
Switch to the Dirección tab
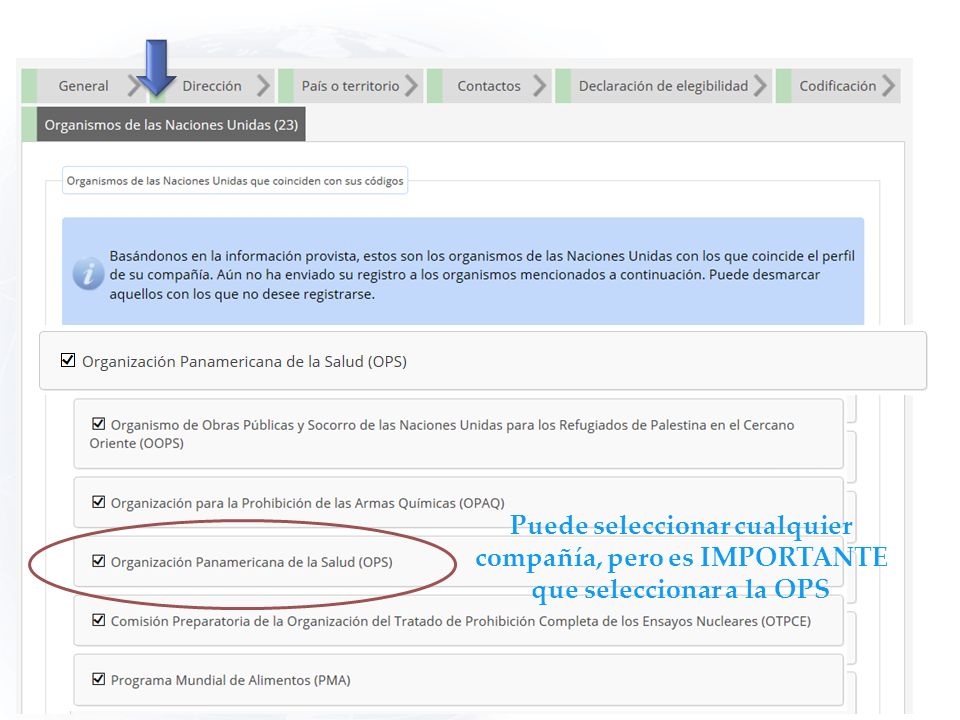(x=212, y=86)
